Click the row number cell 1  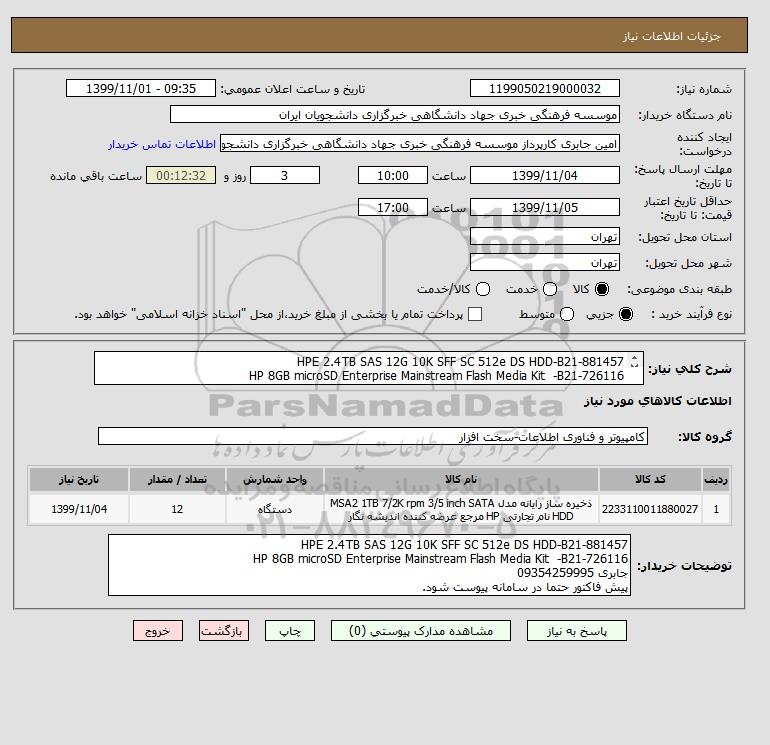[716, 509]
